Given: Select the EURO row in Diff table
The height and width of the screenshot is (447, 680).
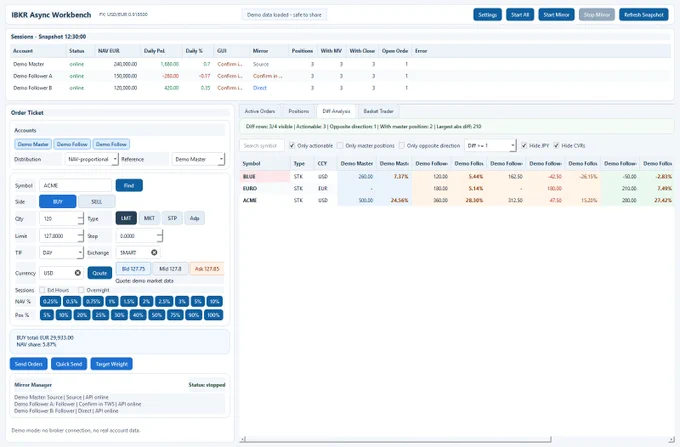Looking at the screenshot, I should 456,188.
